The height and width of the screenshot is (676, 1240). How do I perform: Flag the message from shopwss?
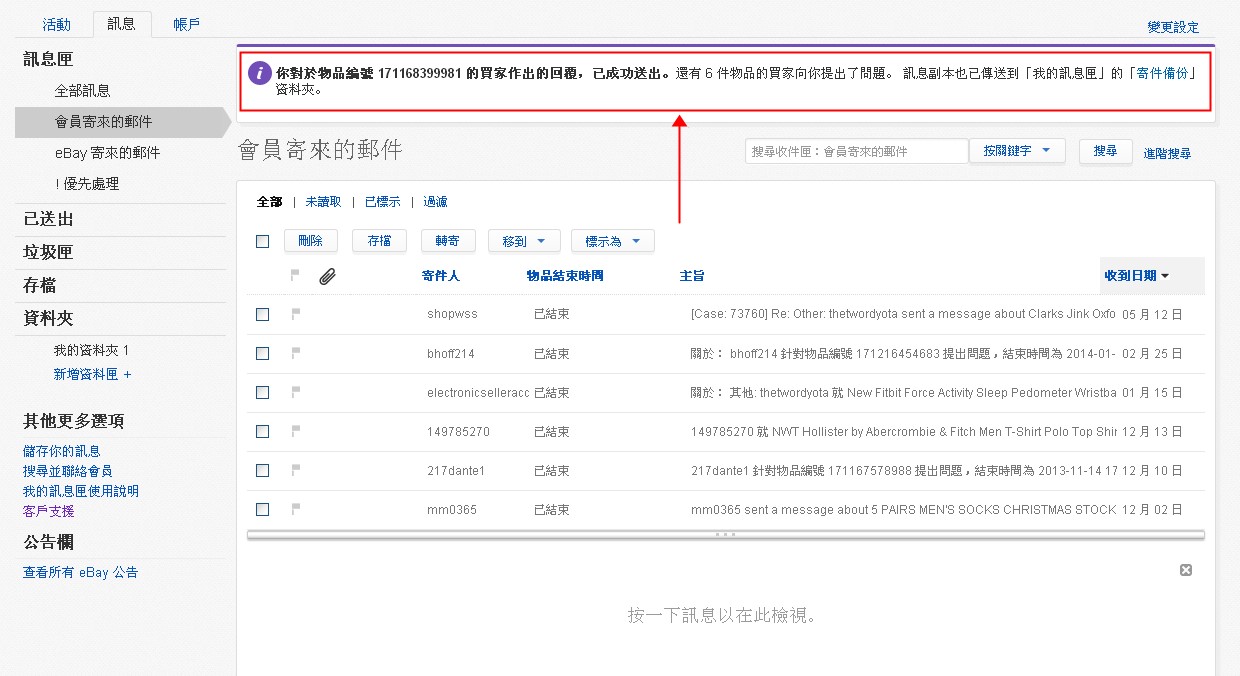pyautogui.click(x=294, y=314)
